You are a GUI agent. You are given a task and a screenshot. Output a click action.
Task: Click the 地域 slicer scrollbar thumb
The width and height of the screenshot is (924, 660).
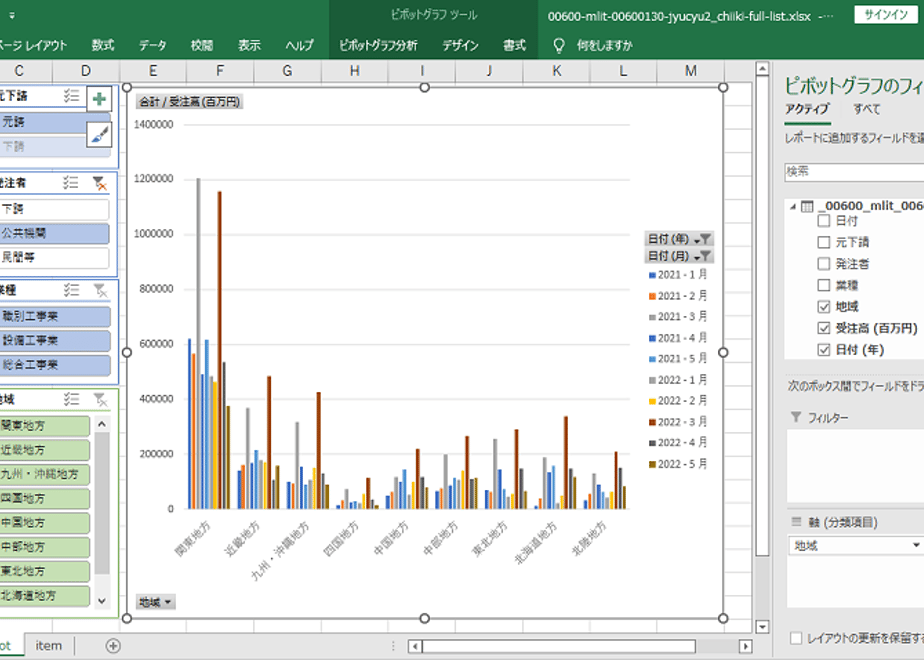pos(102,503)
